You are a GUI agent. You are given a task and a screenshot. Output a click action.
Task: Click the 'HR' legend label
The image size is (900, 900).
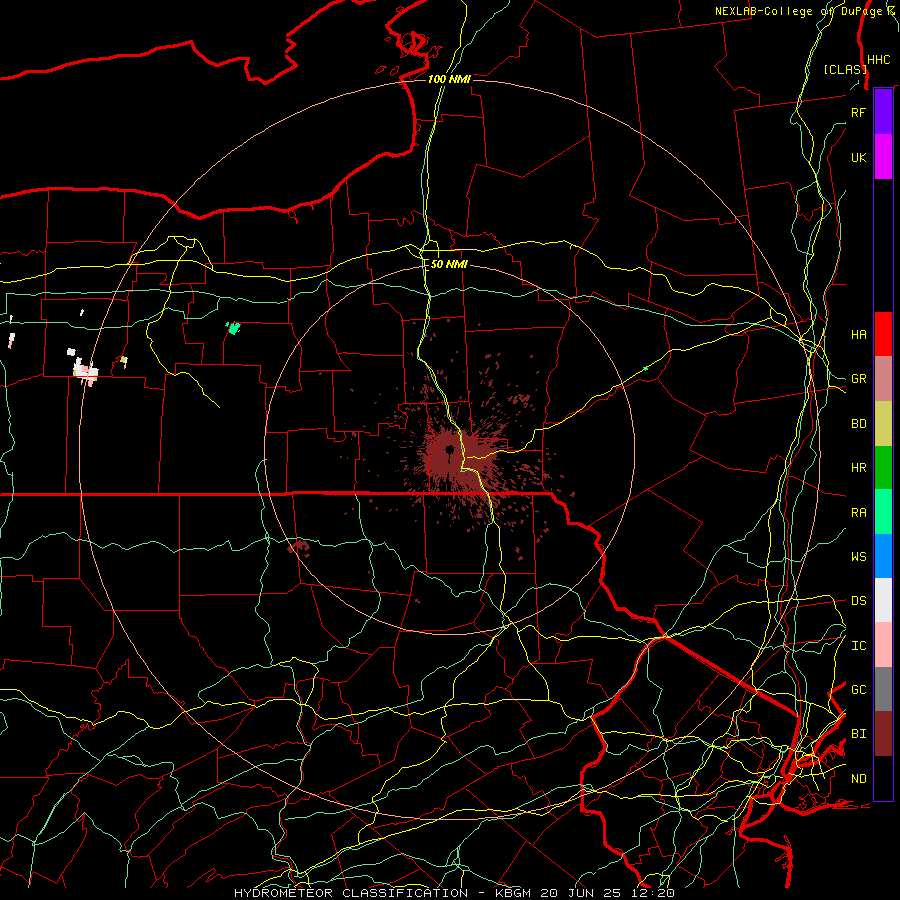click(x=859, y=468)
